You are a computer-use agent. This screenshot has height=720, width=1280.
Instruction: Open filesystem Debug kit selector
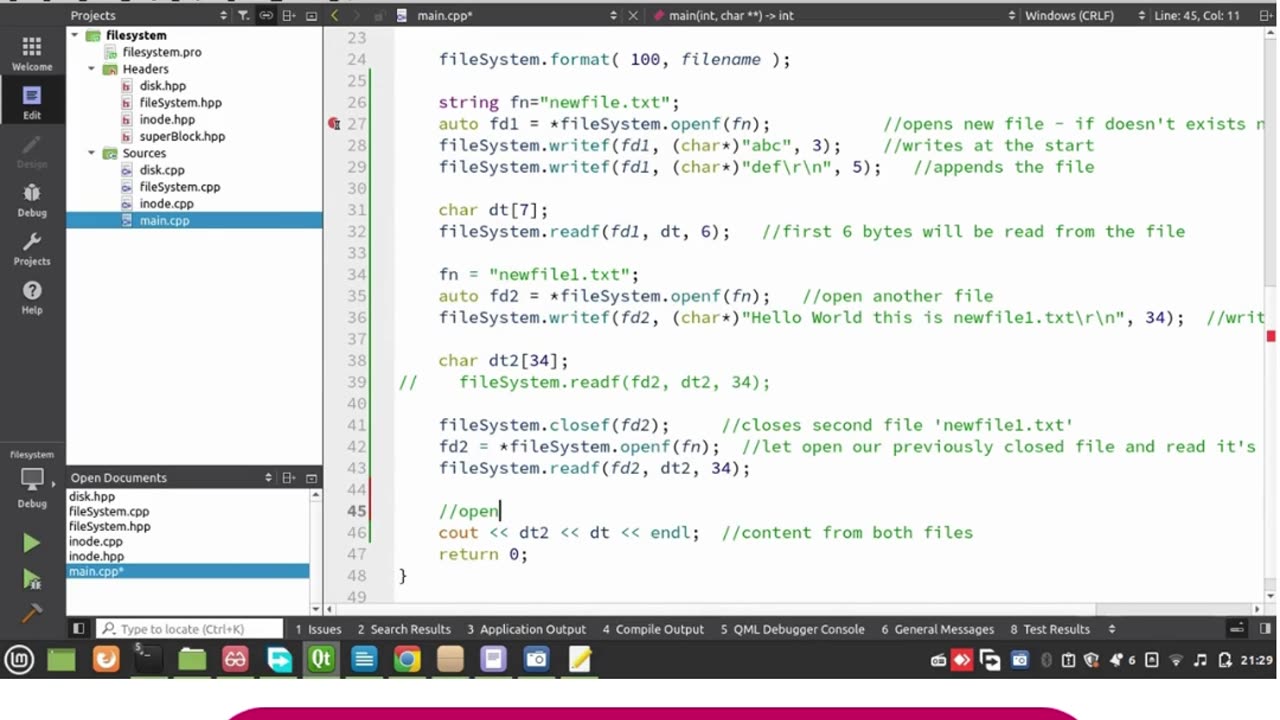click(x=32, y=478)
